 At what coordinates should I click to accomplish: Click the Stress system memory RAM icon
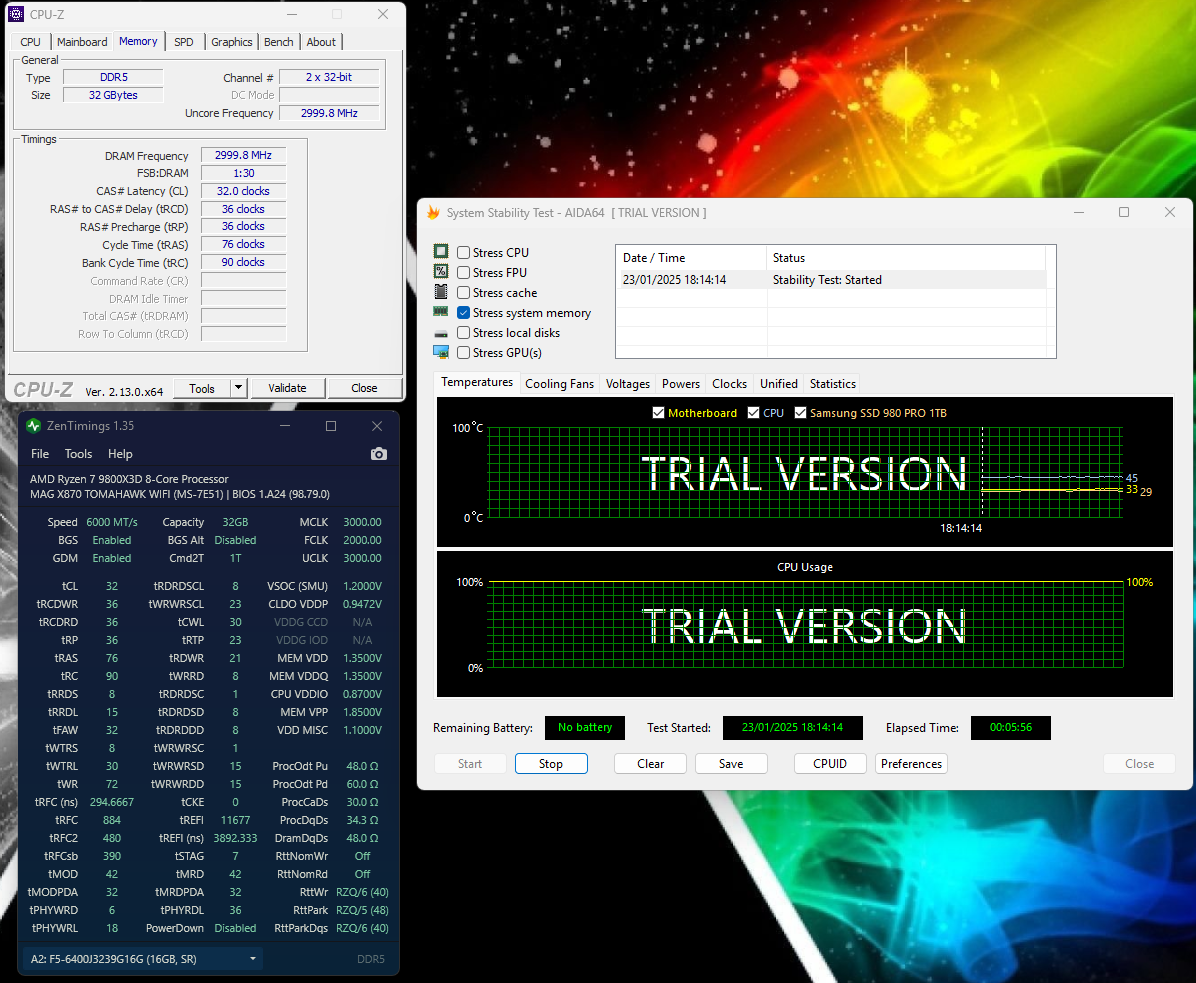[441, 312]
